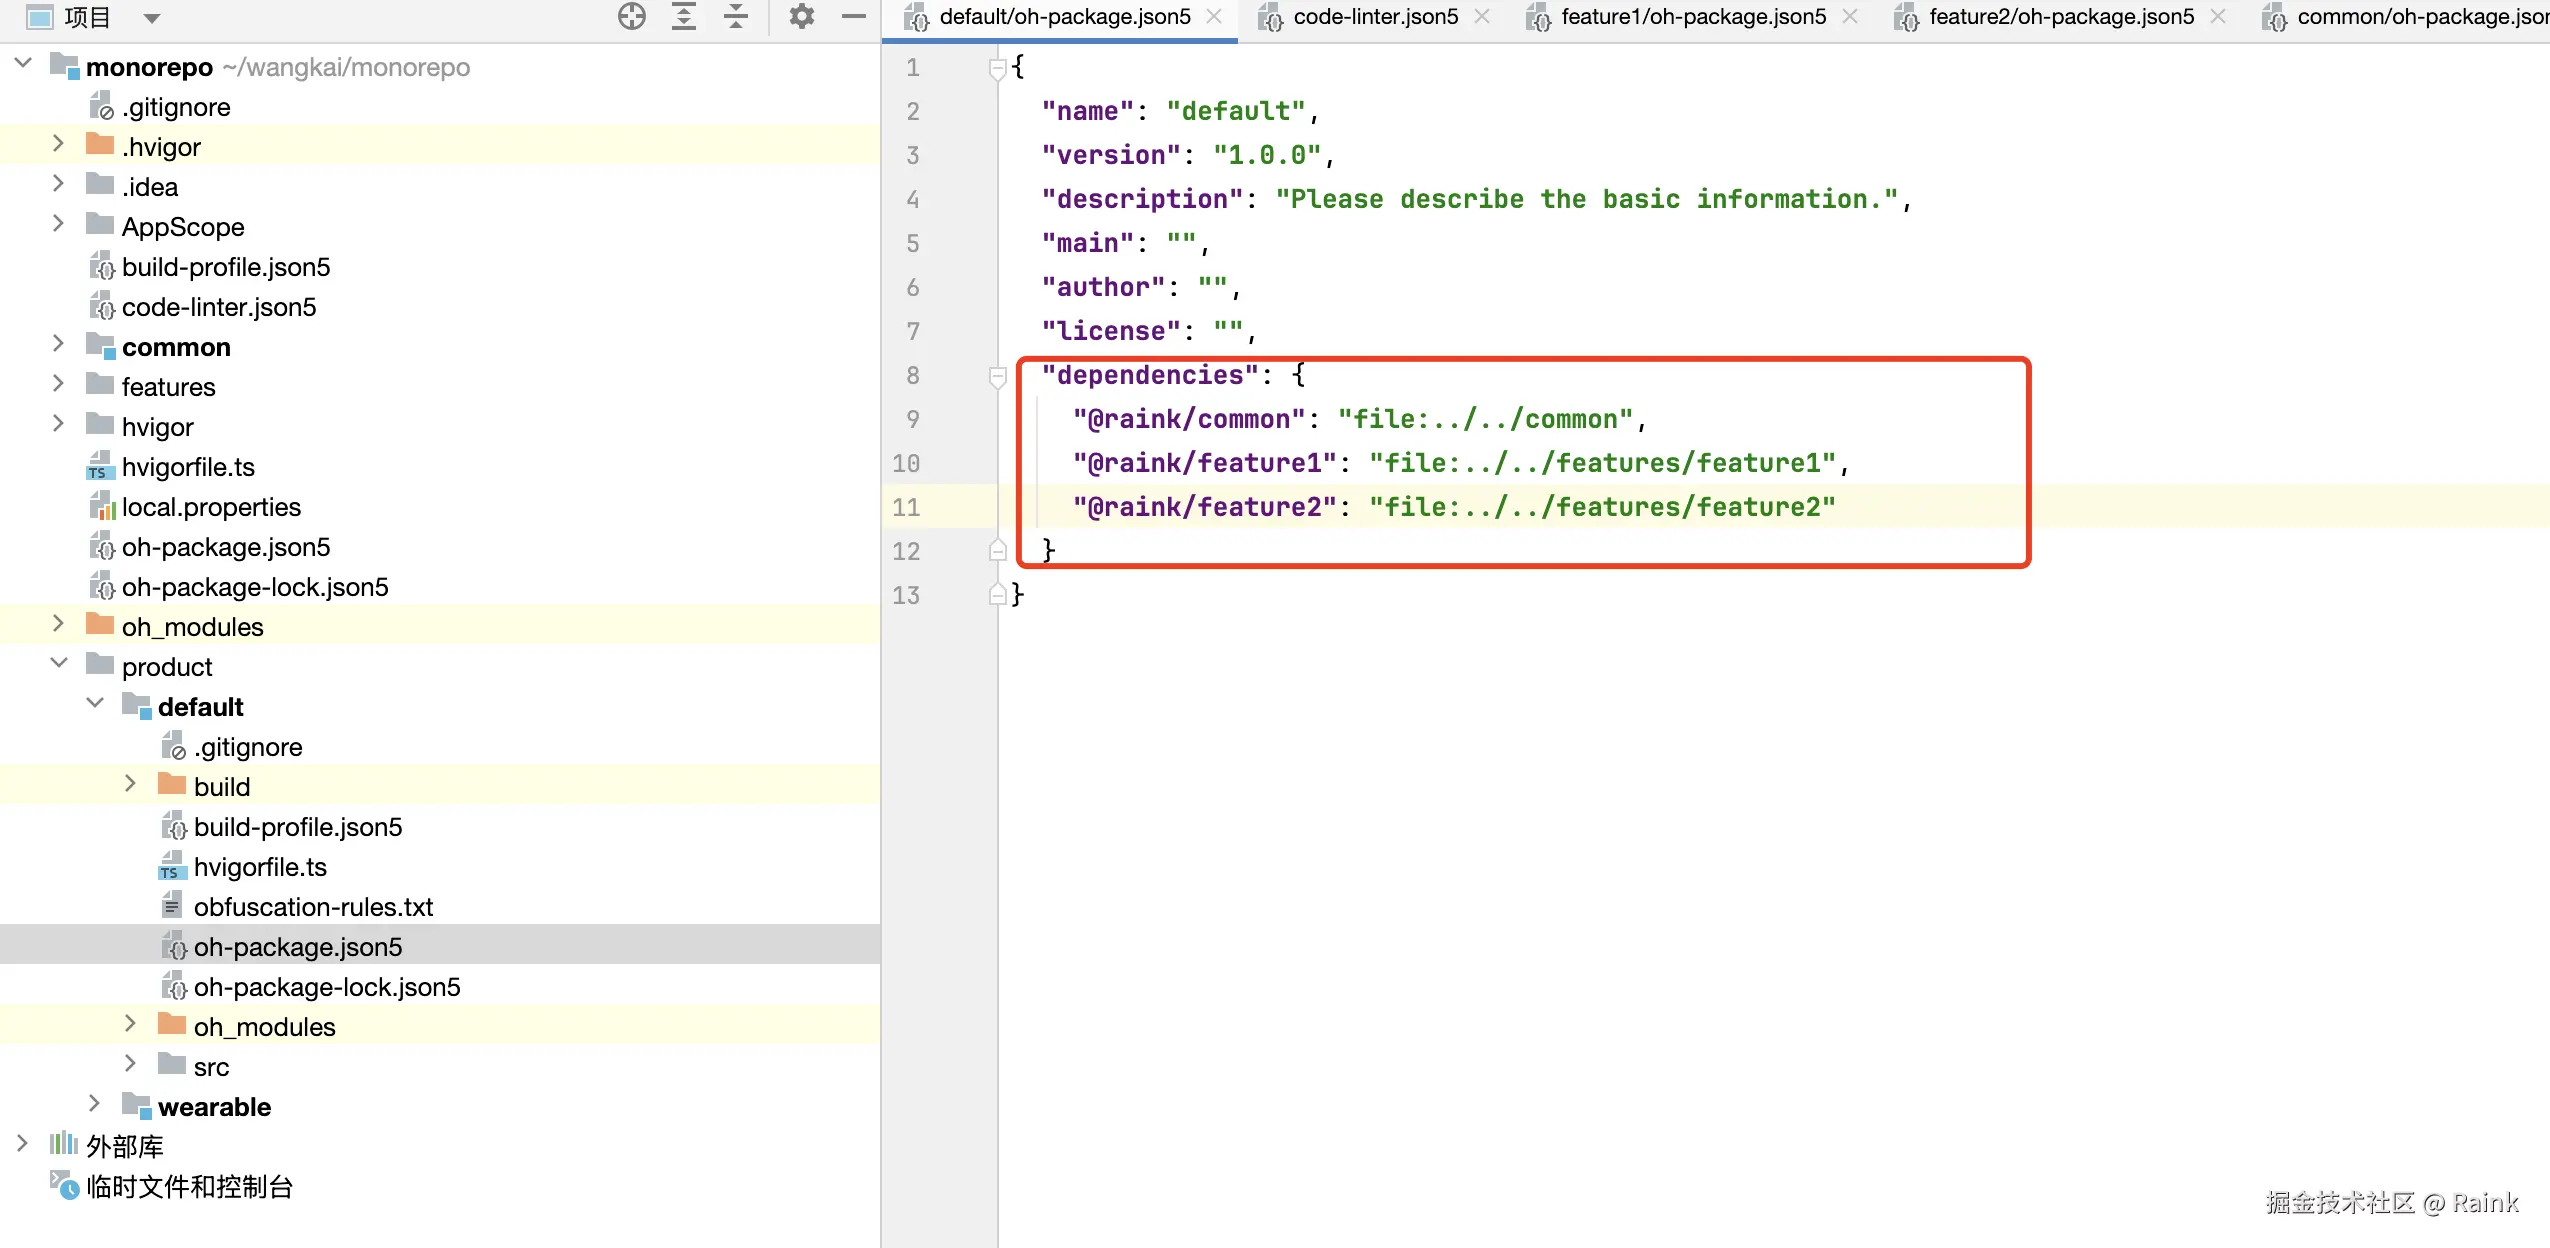Hide the project panel with minus icon

854,16
